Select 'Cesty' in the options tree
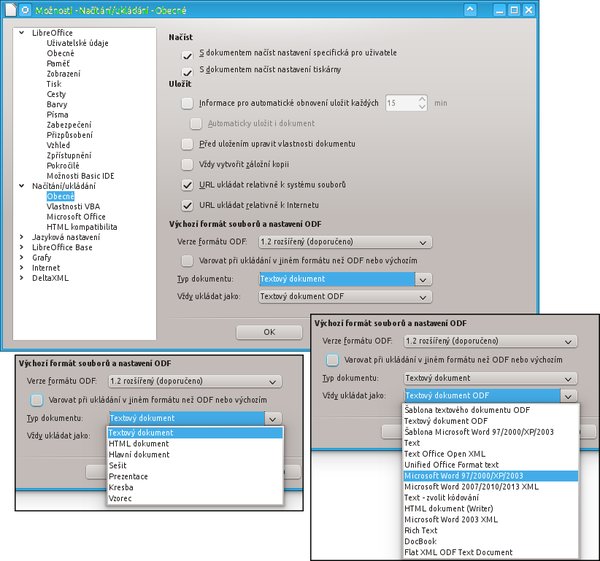The width and height of the screenshot is (600, 561). [x=56, y=94]
